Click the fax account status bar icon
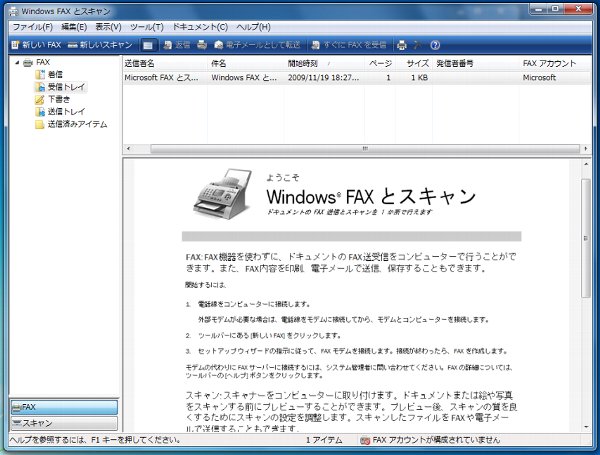 [365, 440]
